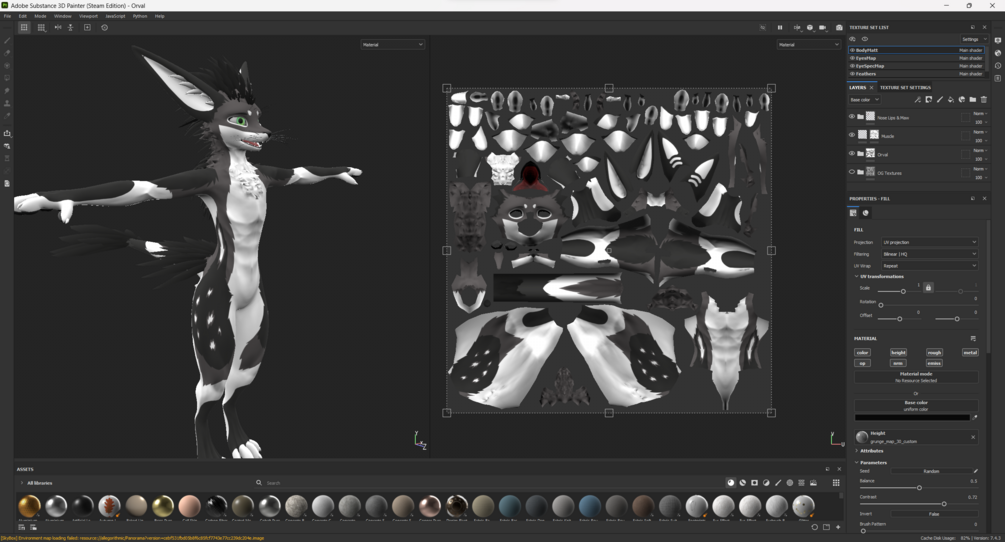This screenshot has height=542, width=1005.
Task: Filter assets by materials sphere icon
Action: [731, 482]
